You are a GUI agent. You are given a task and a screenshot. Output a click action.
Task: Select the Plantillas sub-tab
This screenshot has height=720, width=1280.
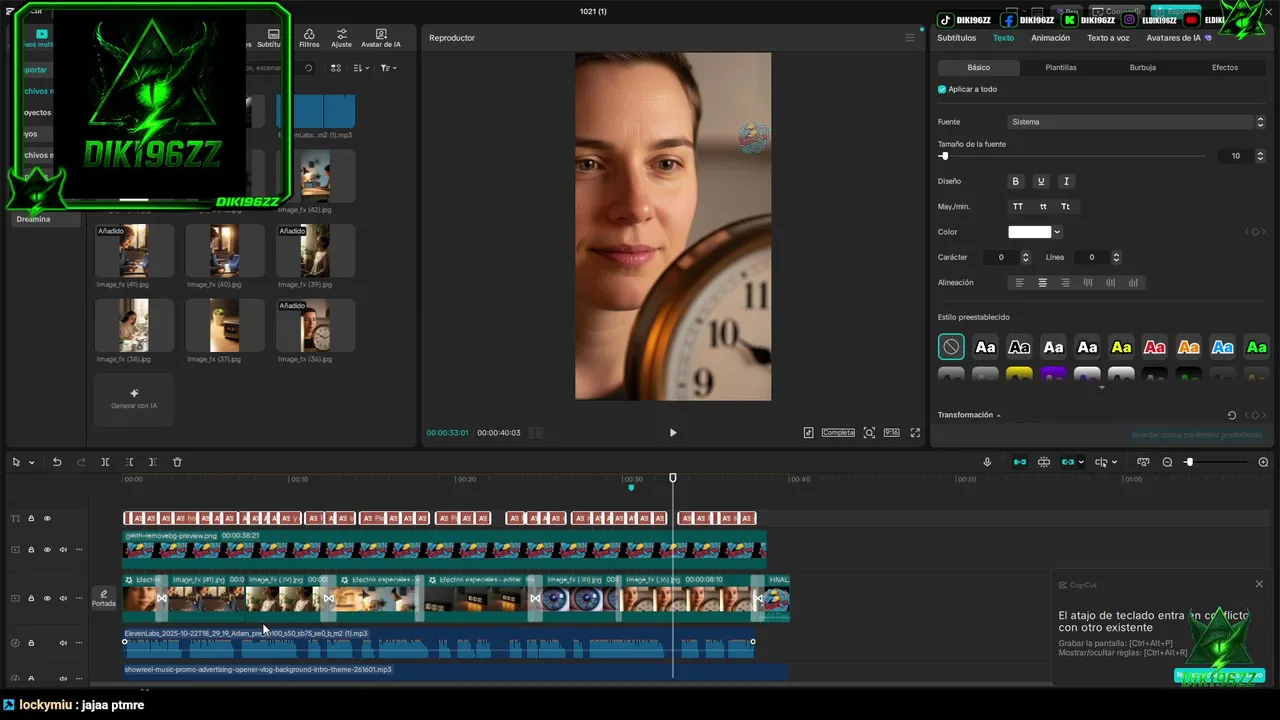[1061, 68]
